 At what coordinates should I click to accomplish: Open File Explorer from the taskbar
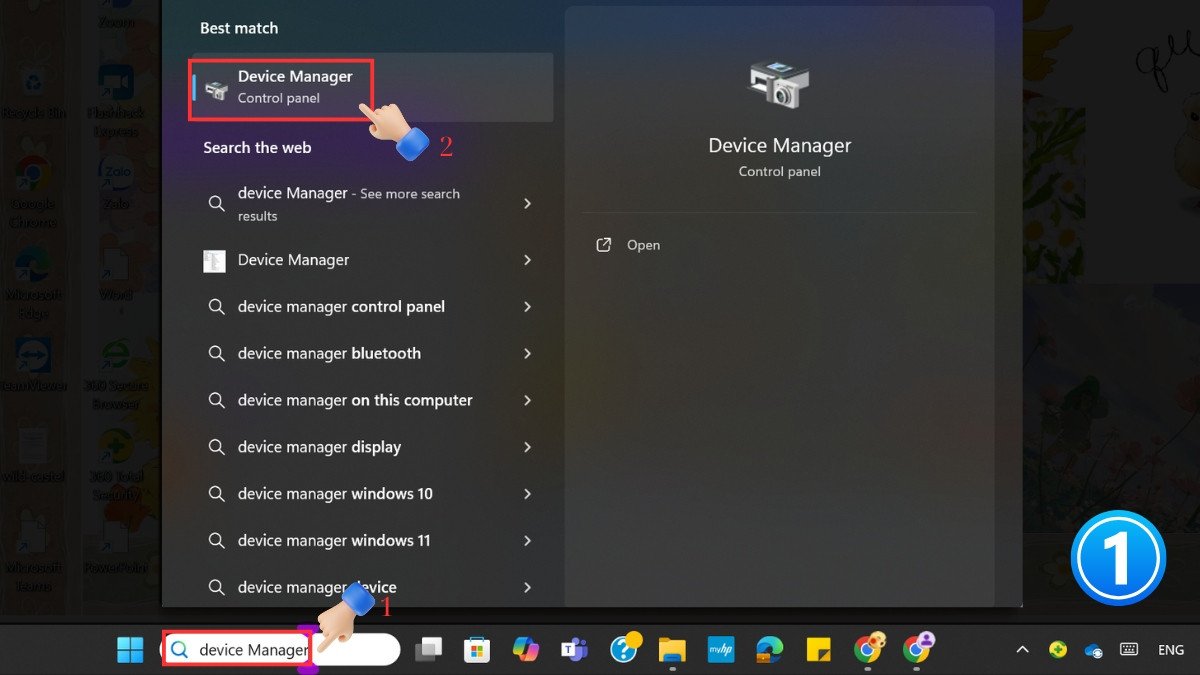pos(671,649)
